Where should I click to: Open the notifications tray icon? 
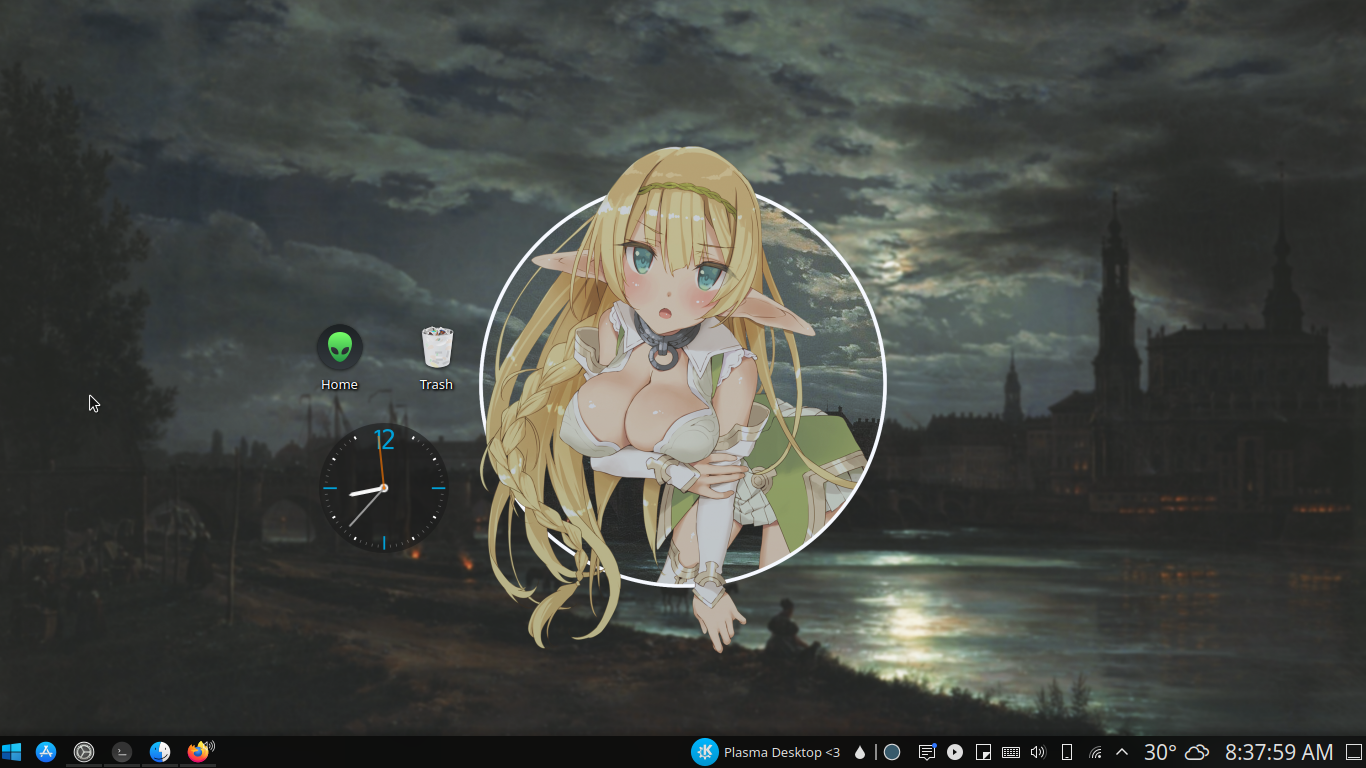coord(927,752)
